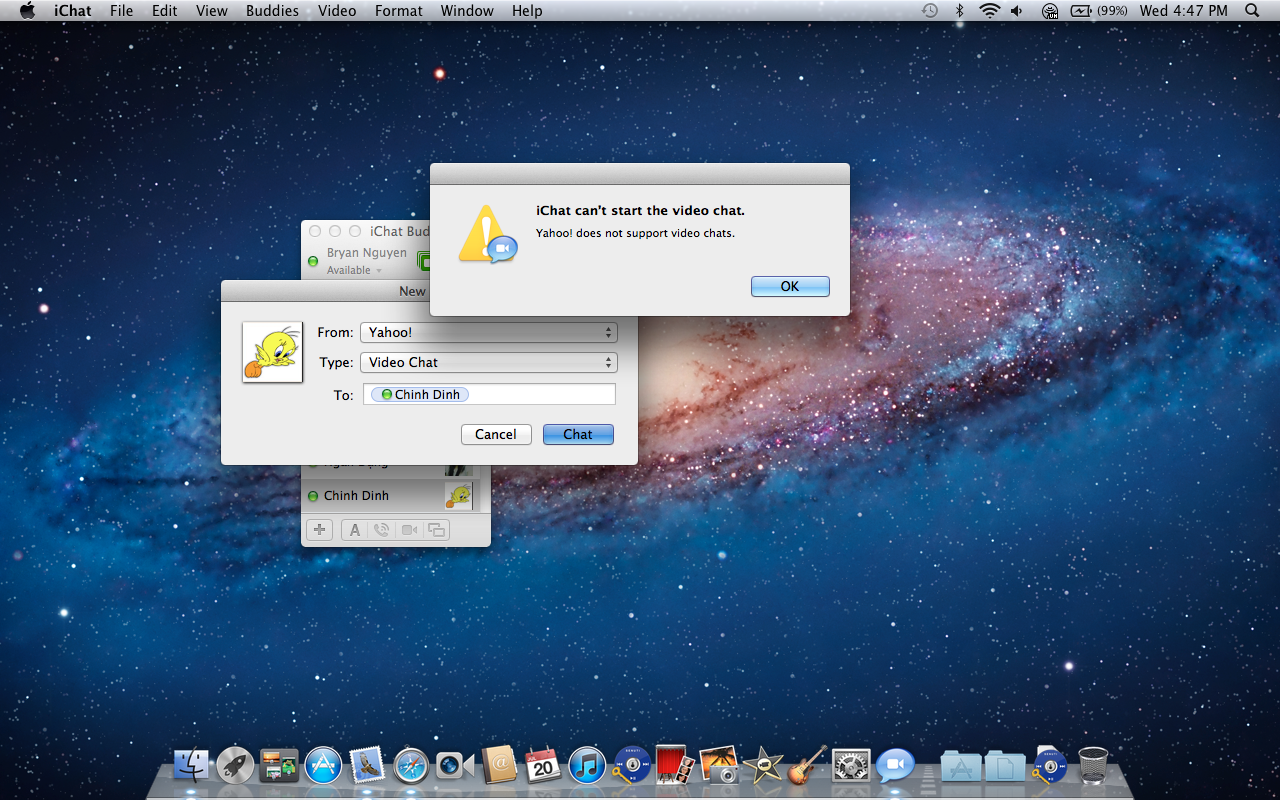Click the screen sharing button in buddy list
Image resolution: width=1280 pixels, height=800 pixels.
tap(436, 530)
